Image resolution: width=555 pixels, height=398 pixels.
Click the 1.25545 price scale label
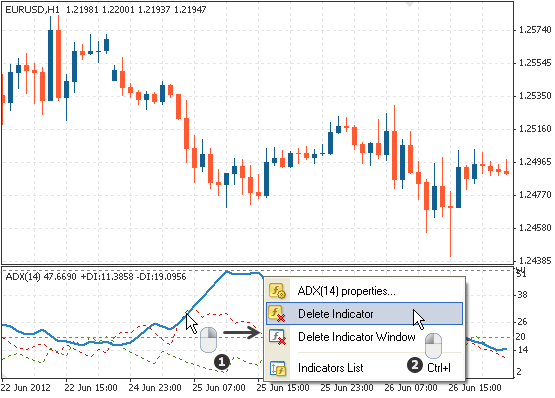coord(534,63)
